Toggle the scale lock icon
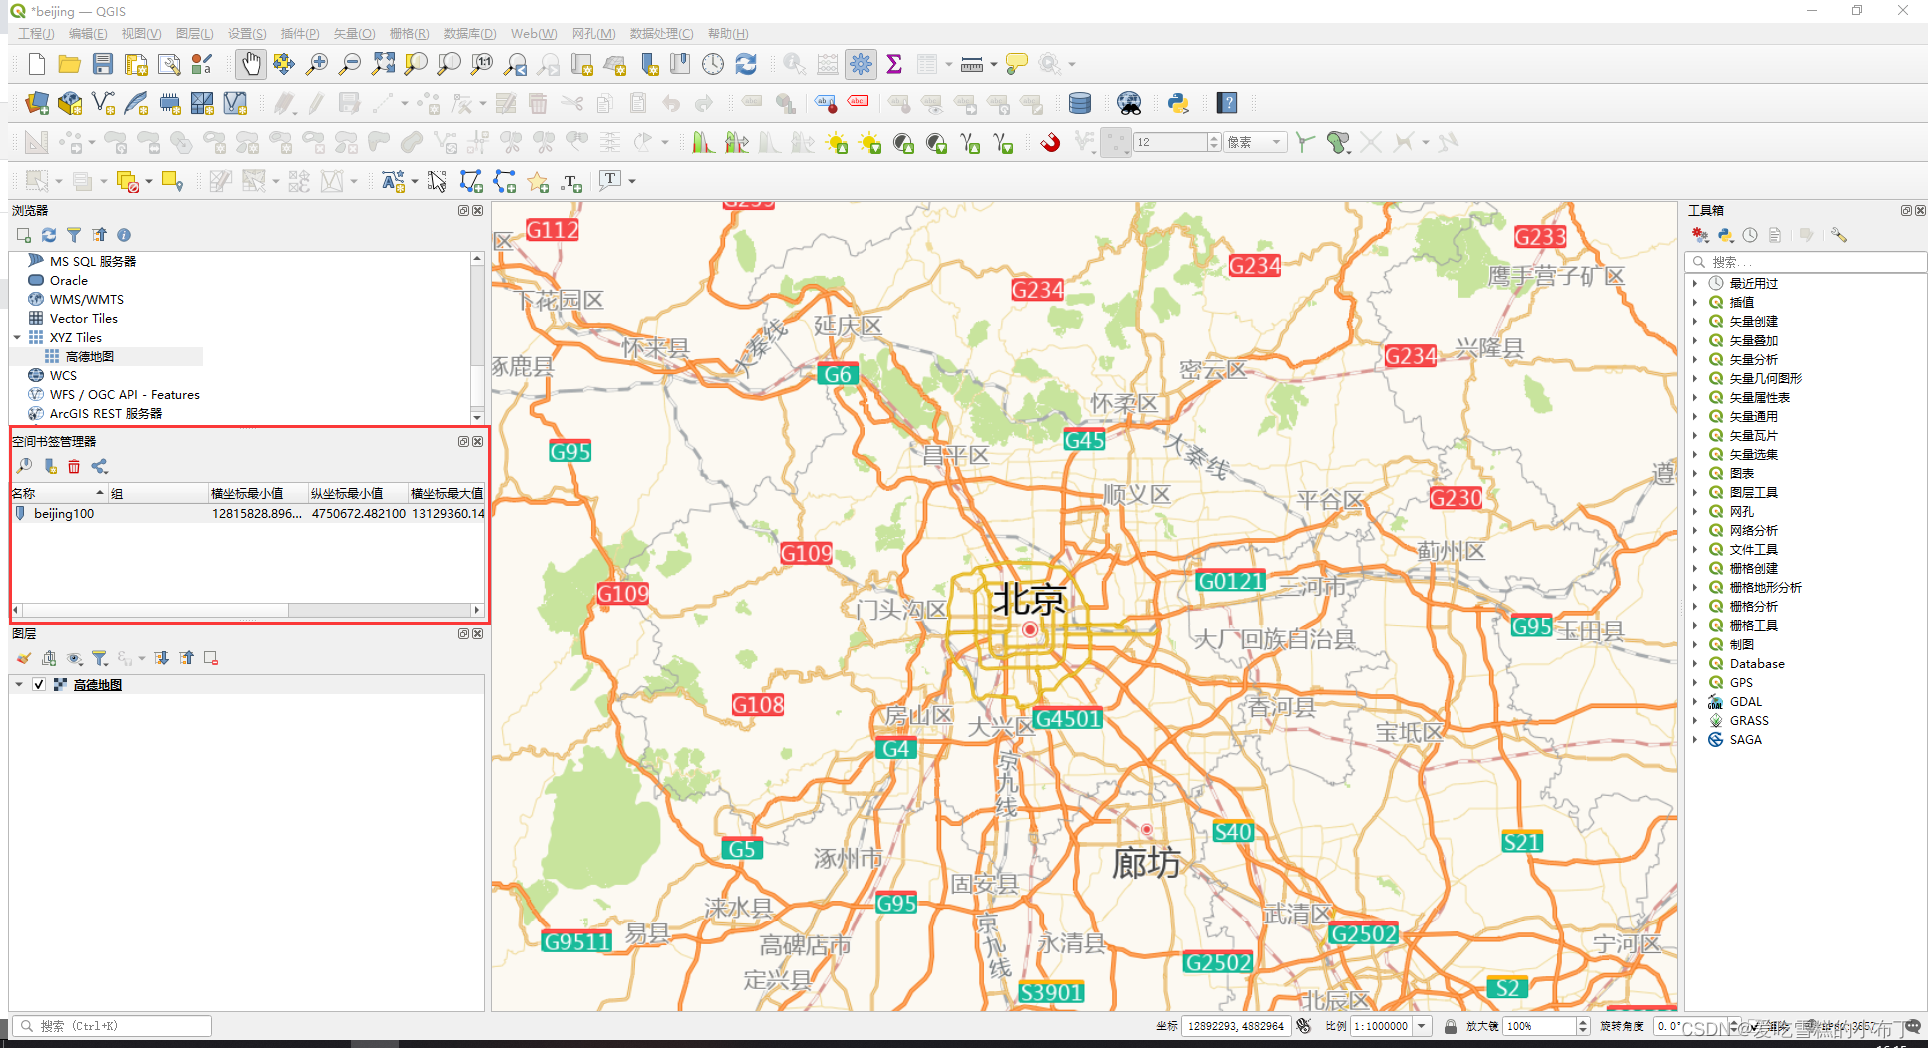 point(1450,1026)
